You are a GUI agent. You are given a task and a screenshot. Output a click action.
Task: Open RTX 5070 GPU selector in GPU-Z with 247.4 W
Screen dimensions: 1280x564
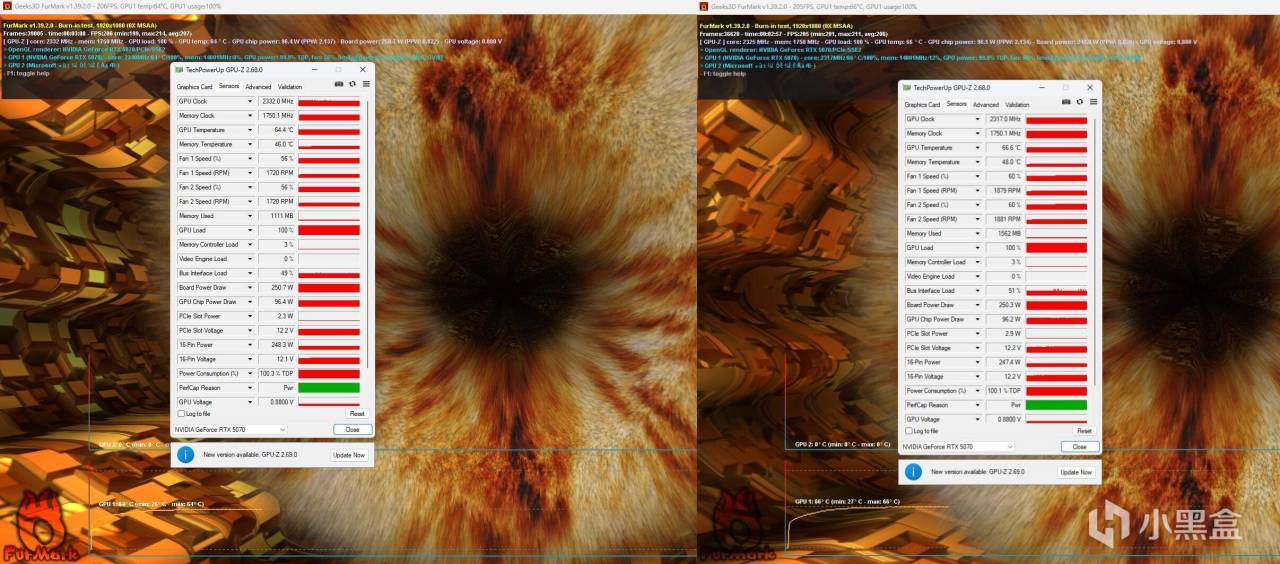click(x=958, y=447)
